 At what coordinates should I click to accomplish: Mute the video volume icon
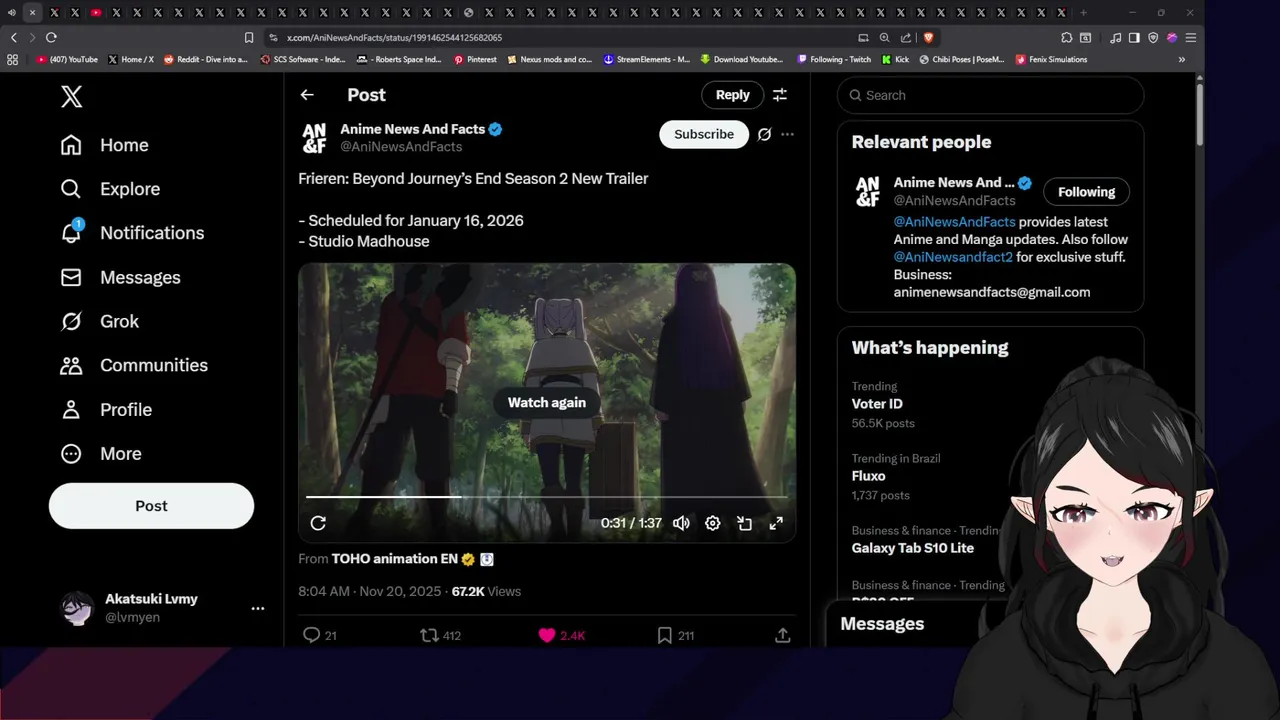[x=681, y=523]
